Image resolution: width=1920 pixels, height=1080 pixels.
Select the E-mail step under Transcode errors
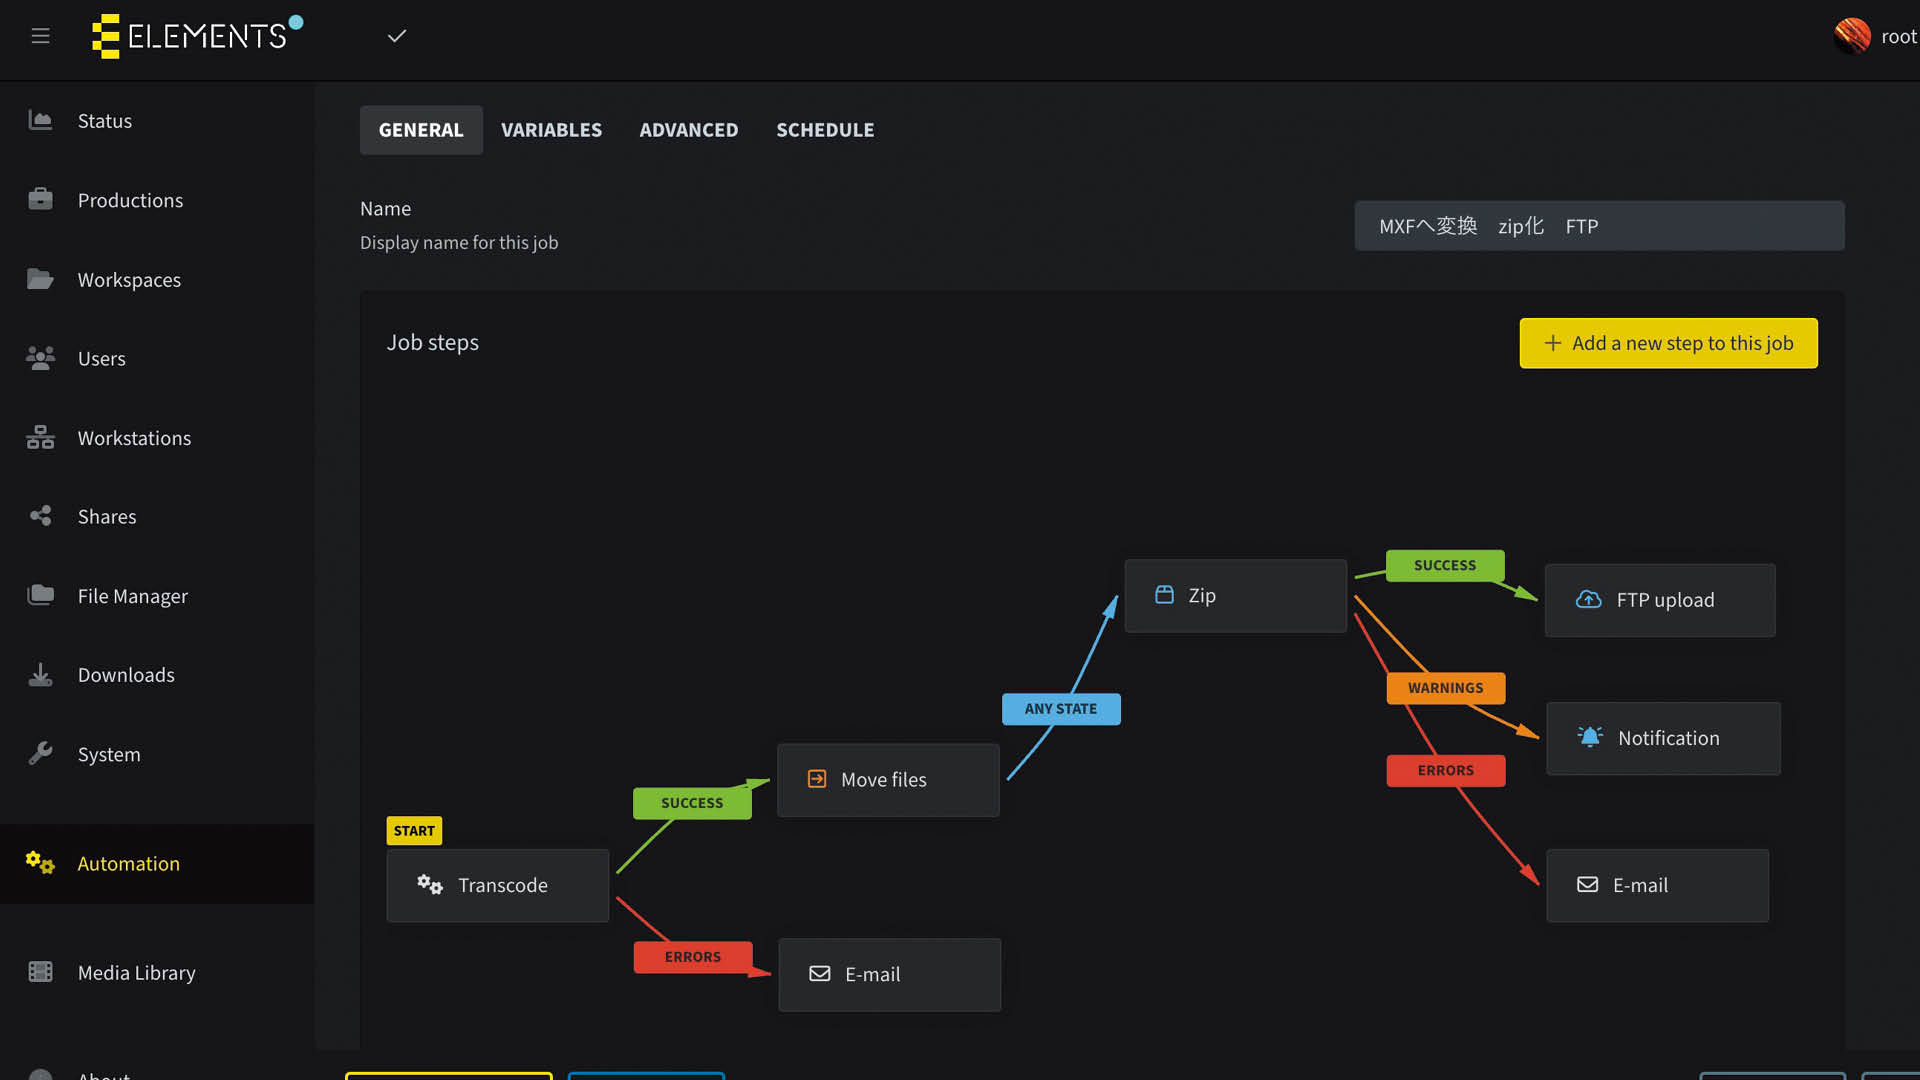[889, 974]
